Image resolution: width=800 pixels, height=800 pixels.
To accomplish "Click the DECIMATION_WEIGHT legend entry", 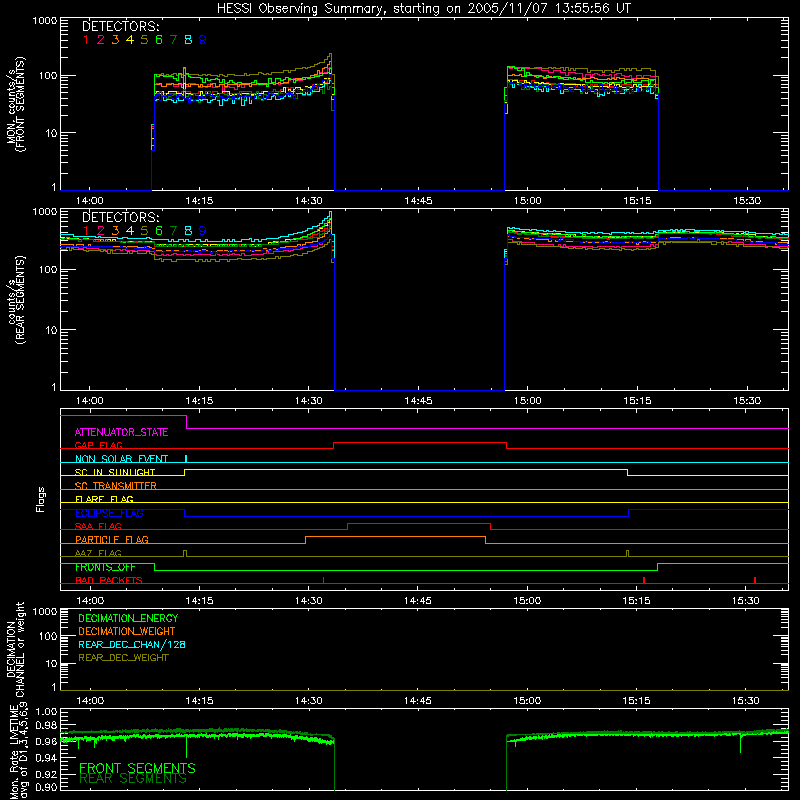I will (127, 631).
